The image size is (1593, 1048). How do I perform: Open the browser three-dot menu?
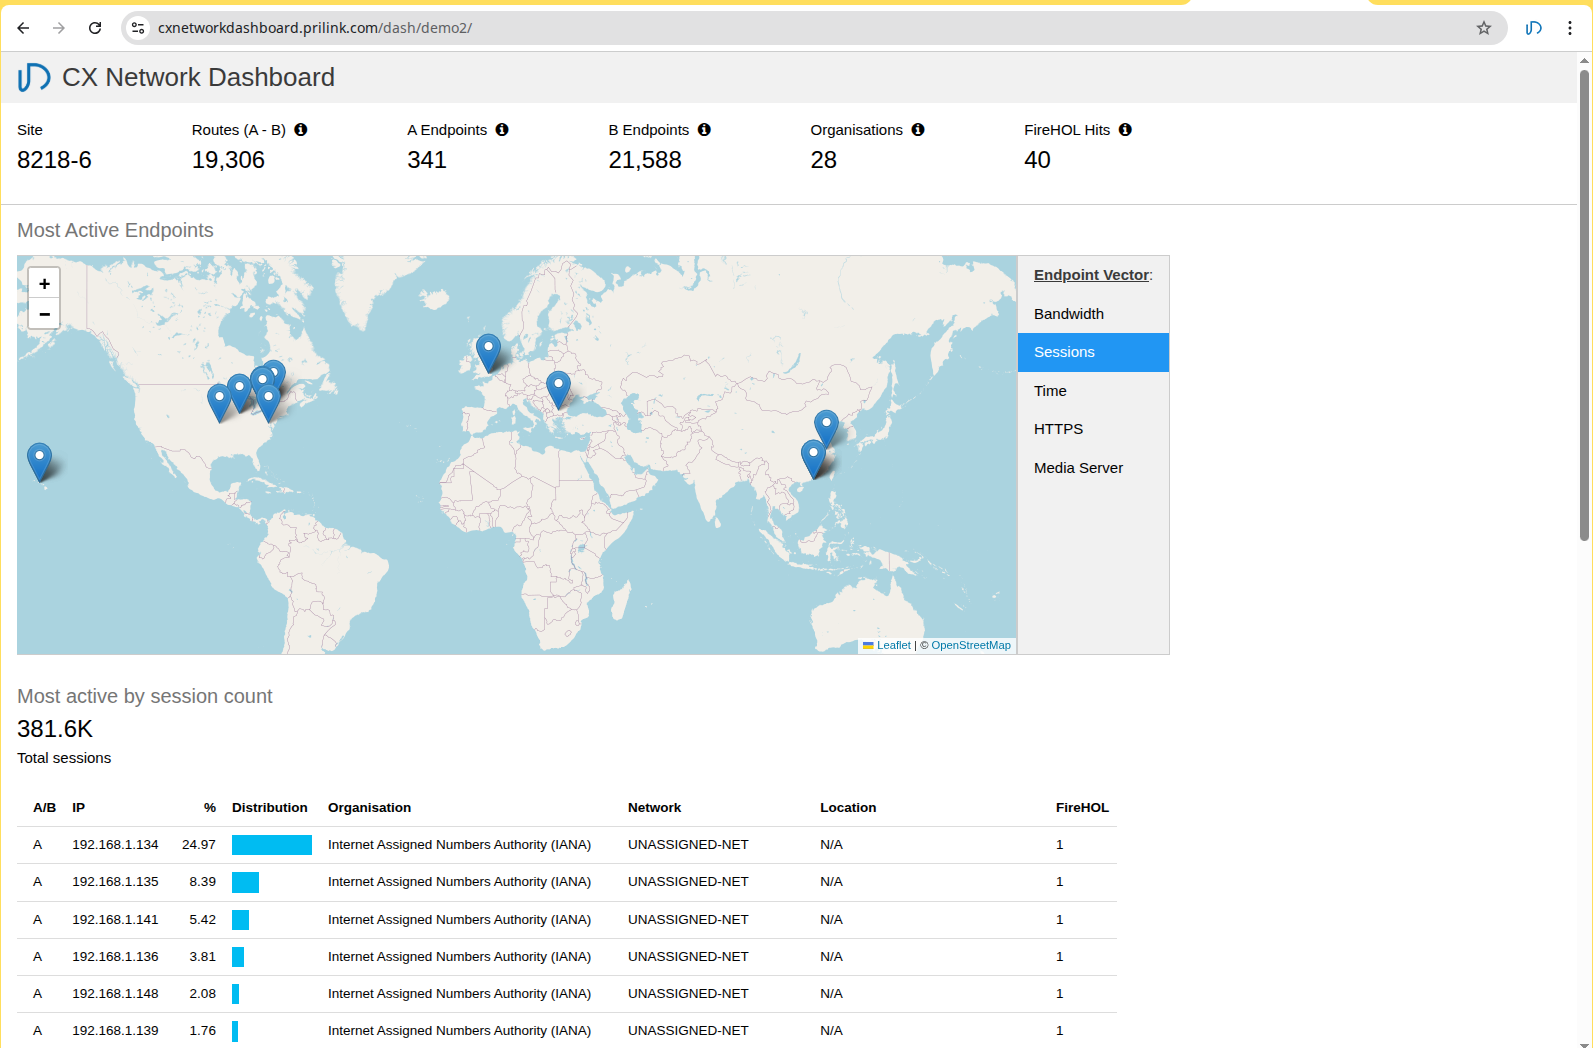(1570, 28)
